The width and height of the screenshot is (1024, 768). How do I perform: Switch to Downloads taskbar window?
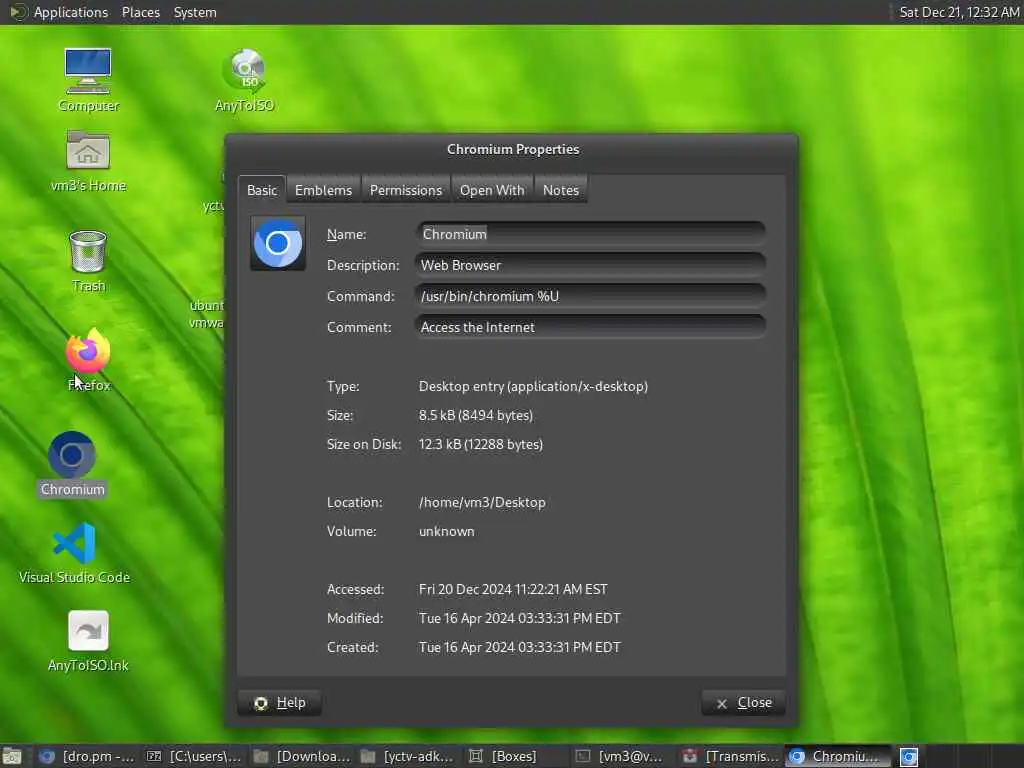(x=302, y=756)
